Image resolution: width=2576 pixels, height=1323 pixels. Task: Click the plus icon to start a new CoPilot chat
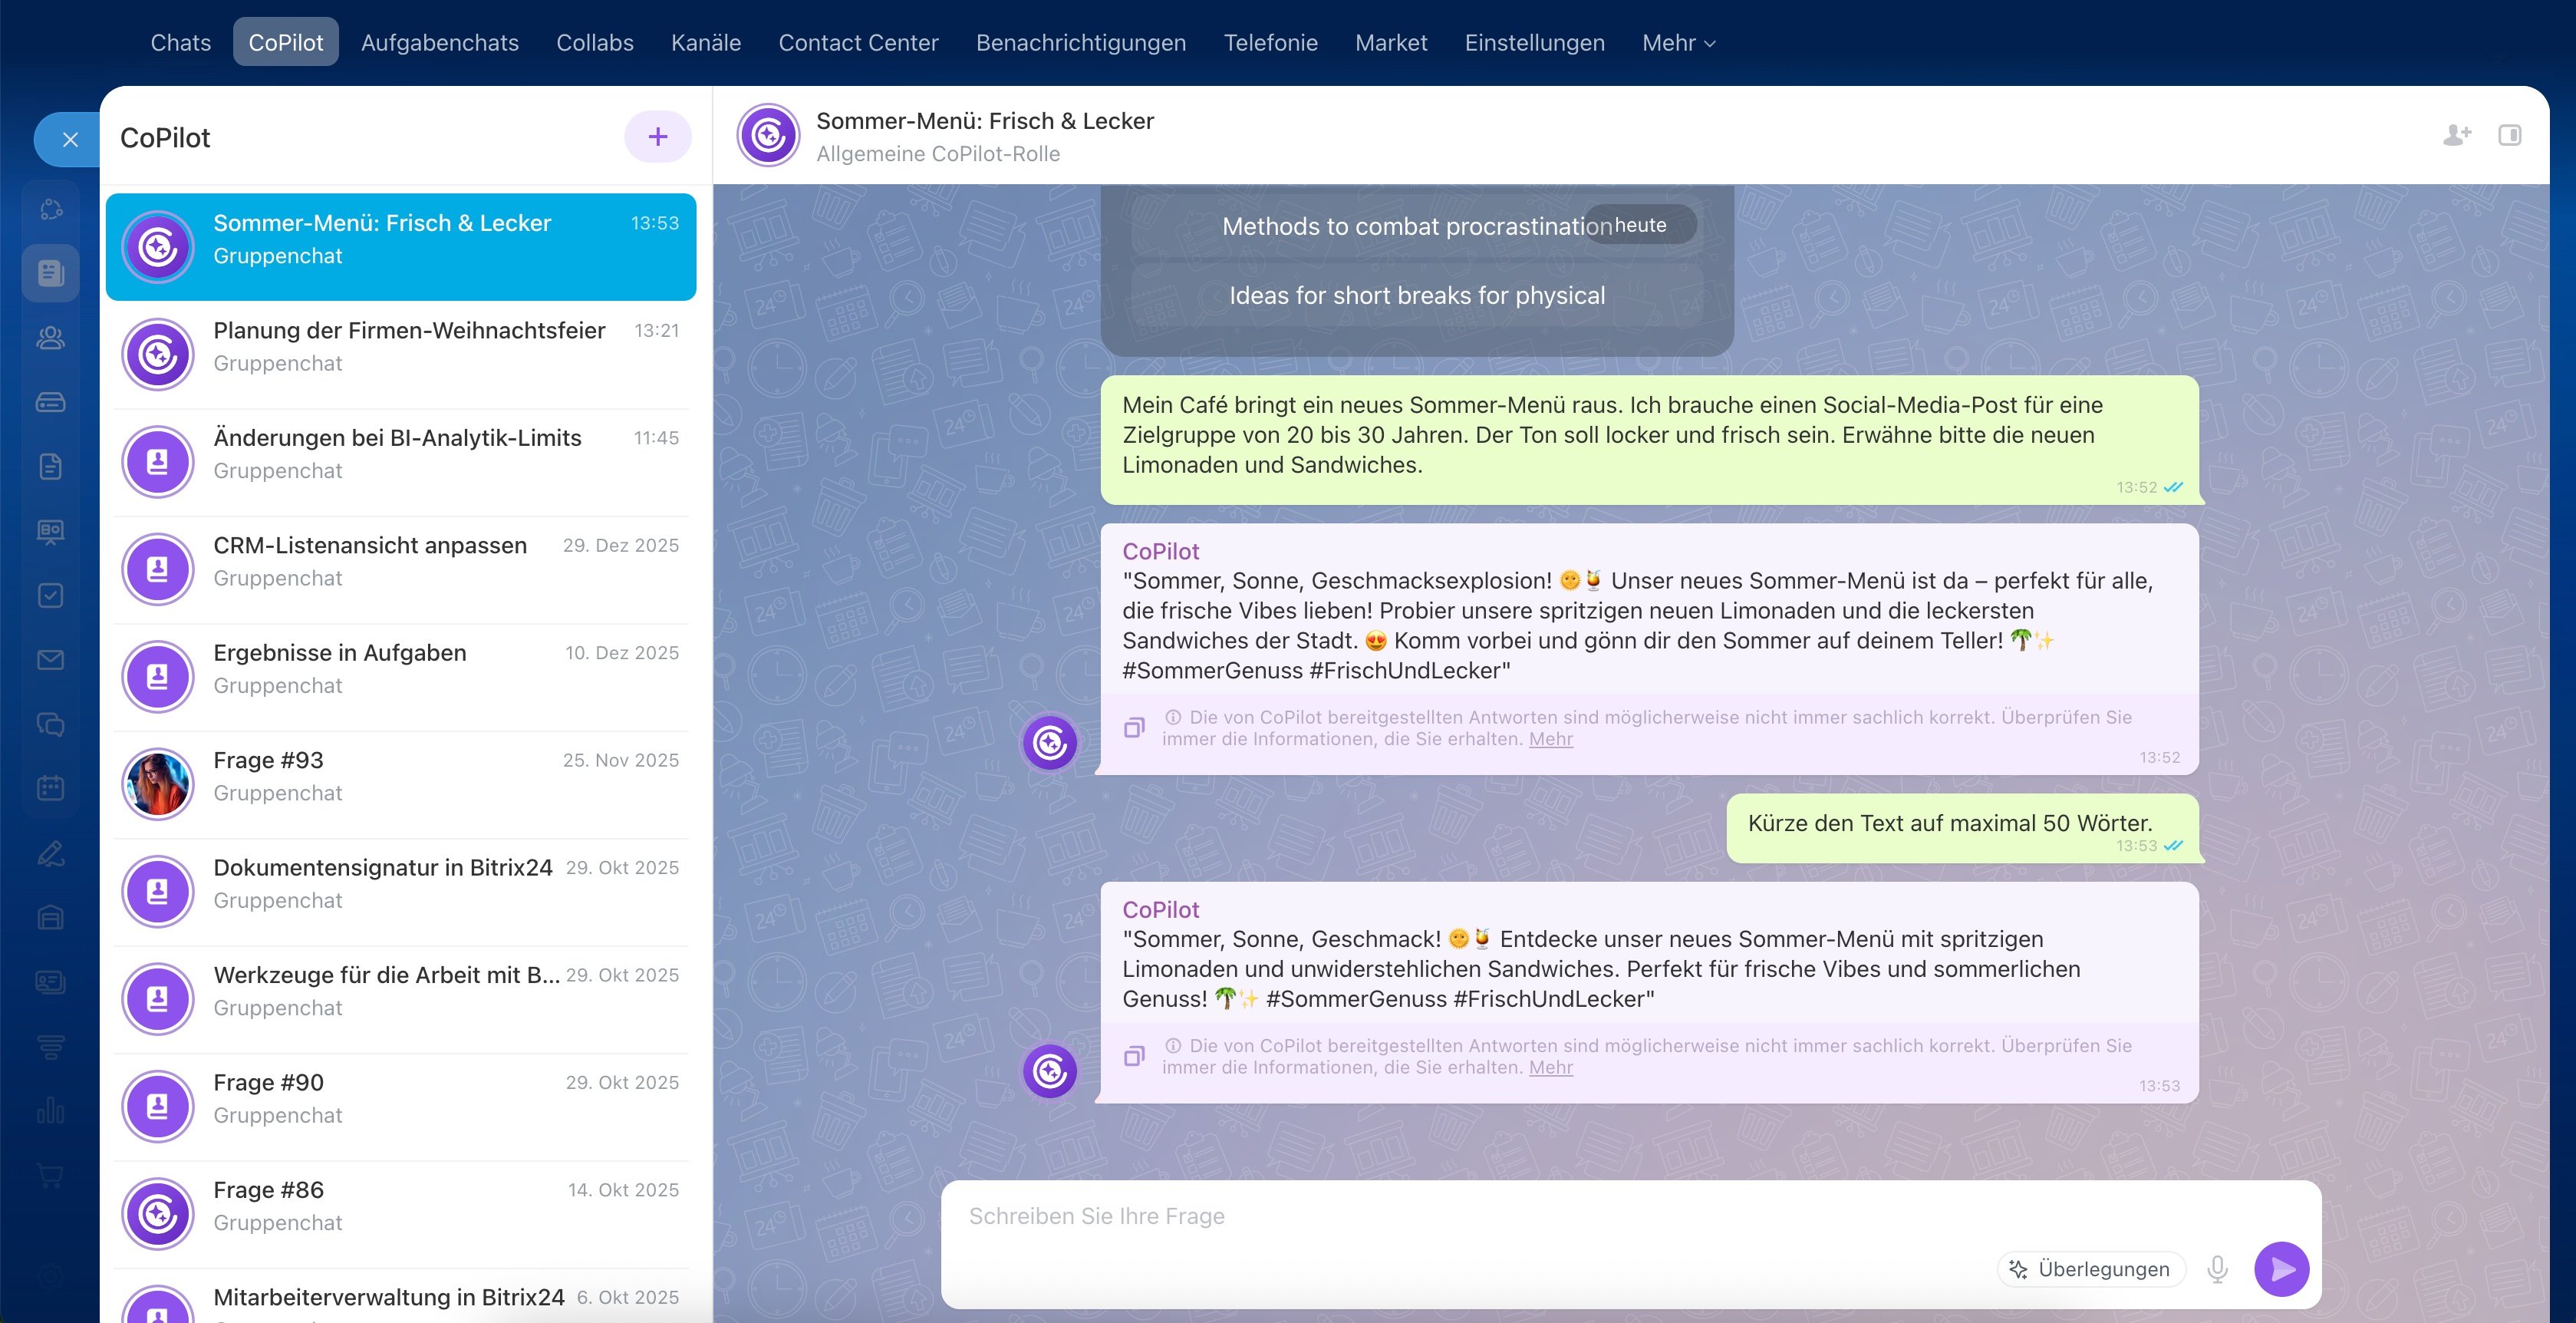pos(657,137)
